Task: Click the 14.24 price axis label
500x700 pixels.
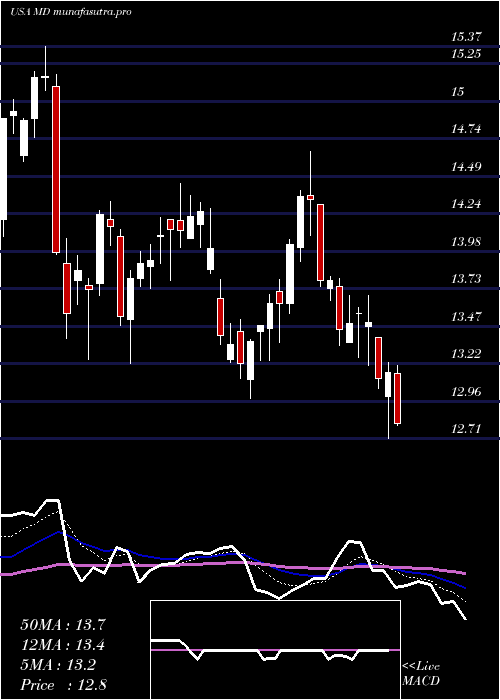Action: [466, 204]
